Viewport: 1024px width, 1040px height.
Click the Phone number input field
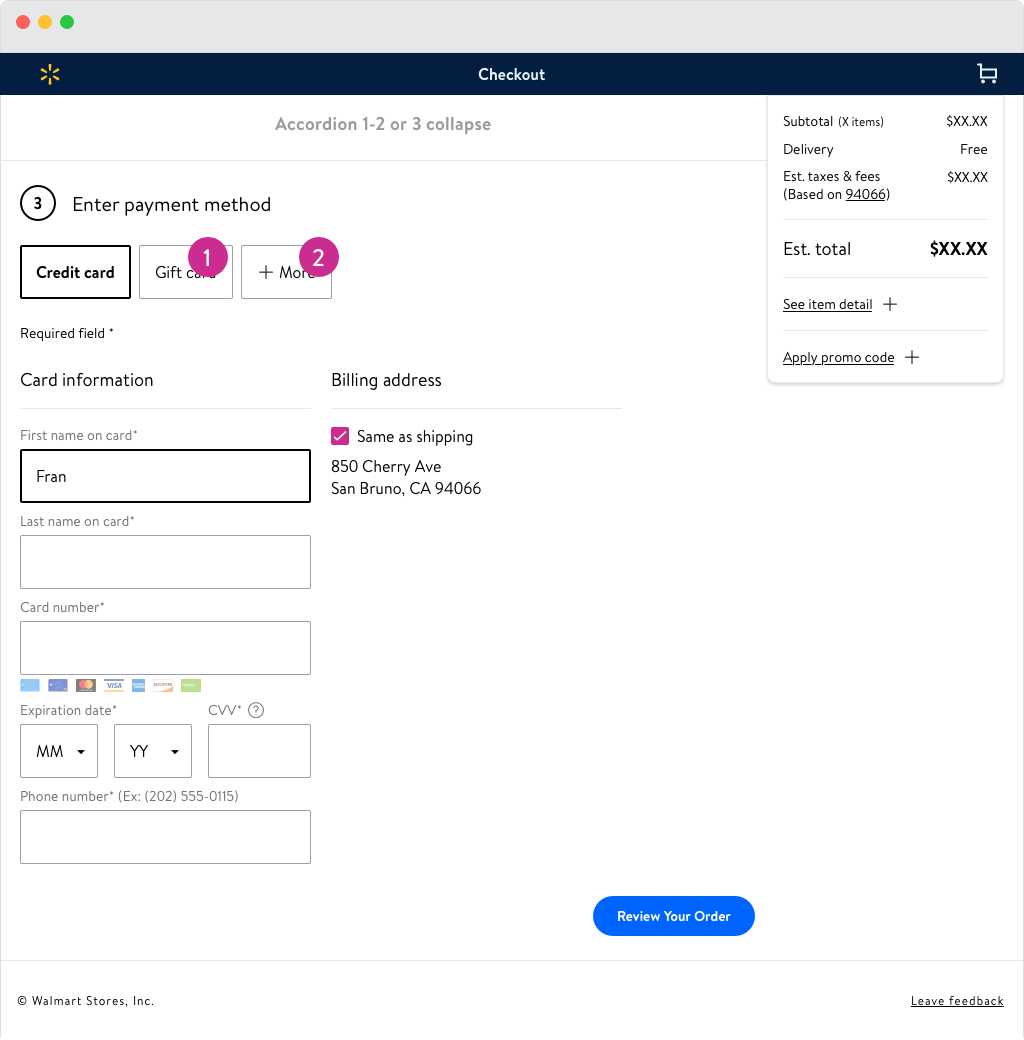tap(165, 837)
